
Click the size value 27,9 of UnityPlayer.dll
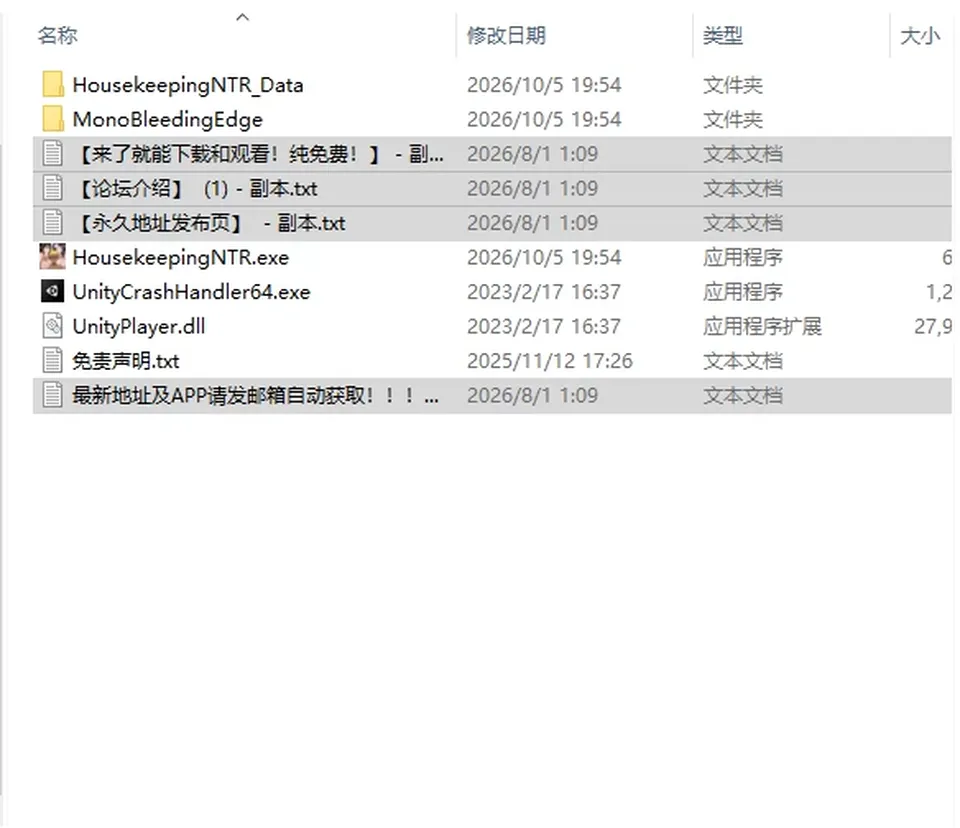click(933, 326)
